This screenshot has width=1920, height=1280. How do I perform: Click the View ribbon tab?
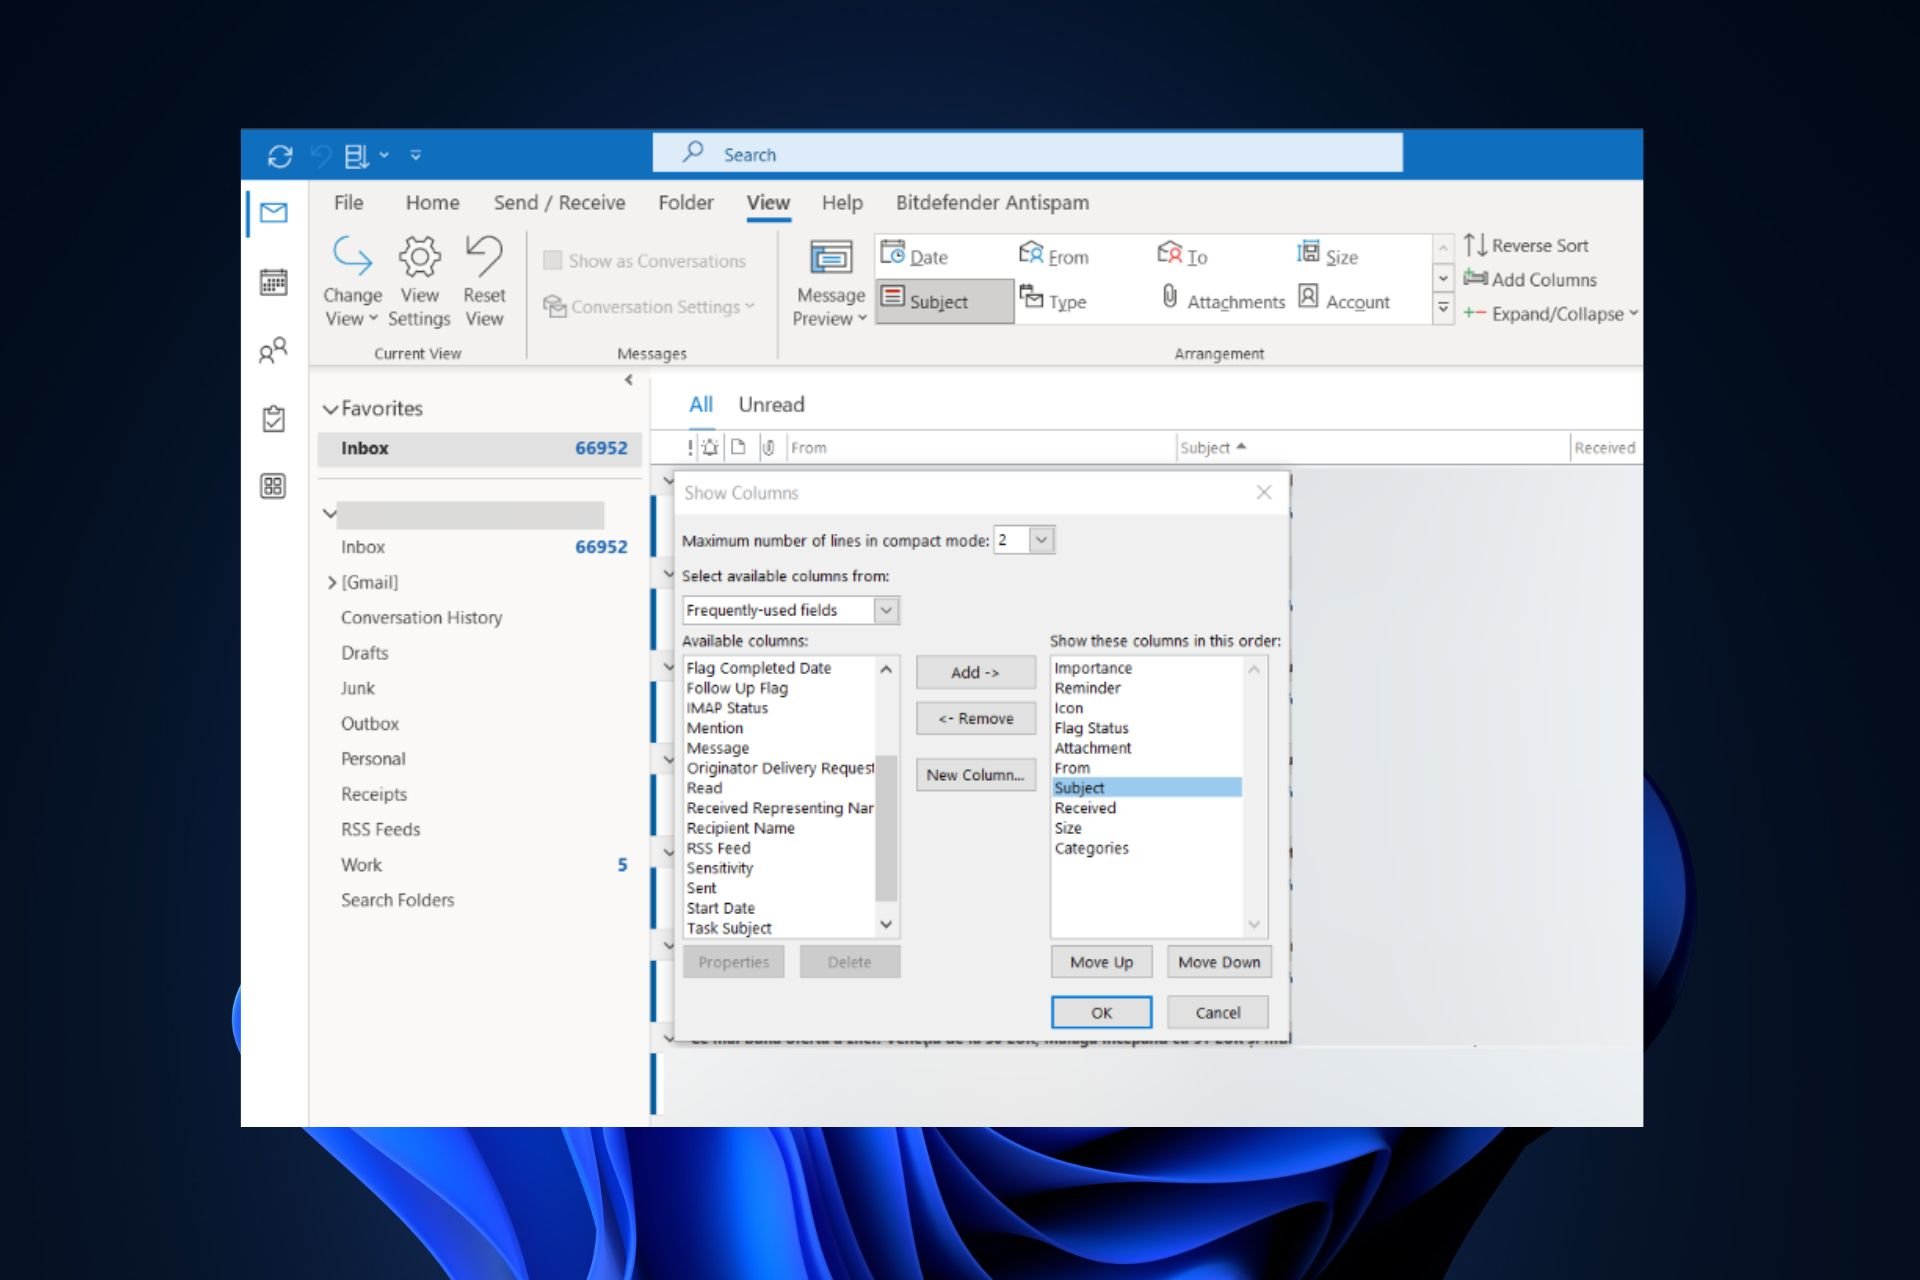click(769, 201)
